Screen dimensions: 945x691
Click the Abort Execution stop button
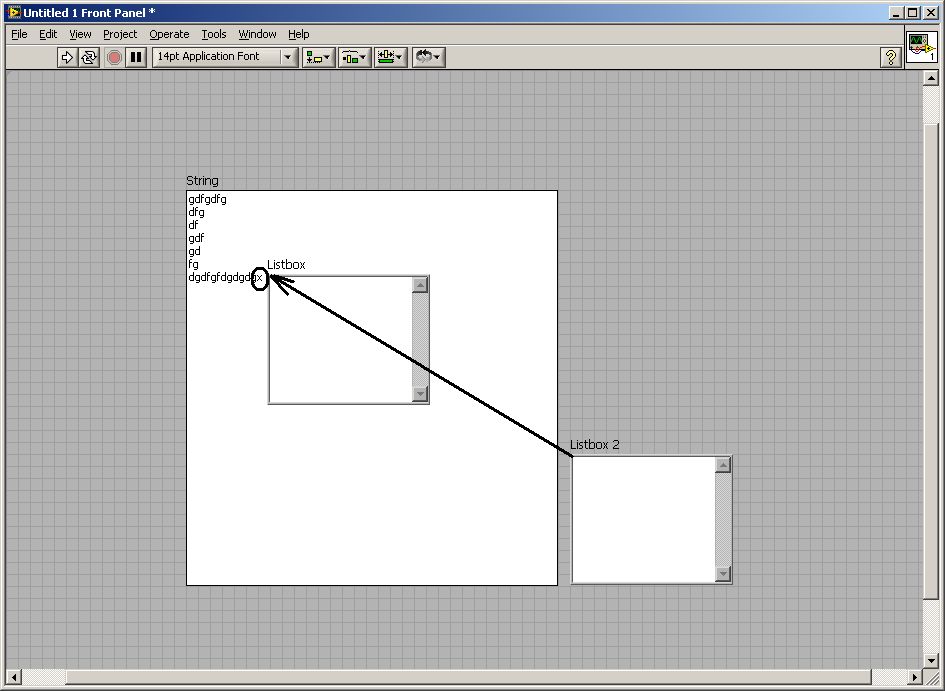(x=114, y=57)
